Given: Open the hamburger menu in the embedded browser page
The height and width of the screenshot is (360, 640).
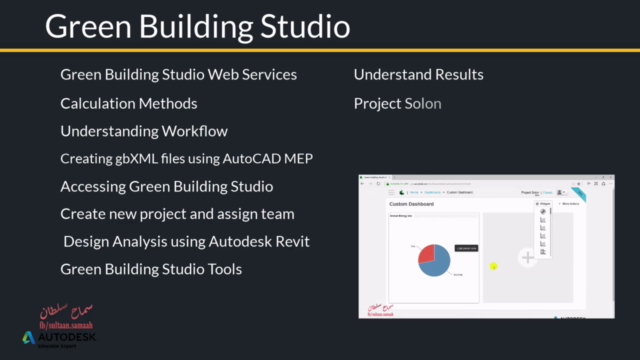Looking at the screenshot, I should point(391,192).
